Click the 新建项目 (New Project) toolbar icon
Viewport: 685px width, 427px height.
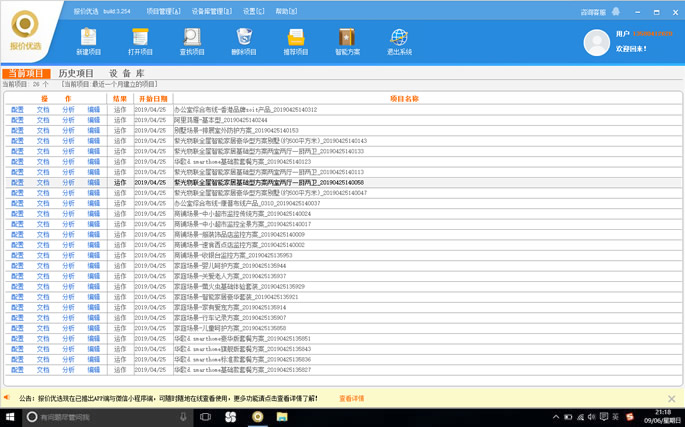[x=88, y=41]
